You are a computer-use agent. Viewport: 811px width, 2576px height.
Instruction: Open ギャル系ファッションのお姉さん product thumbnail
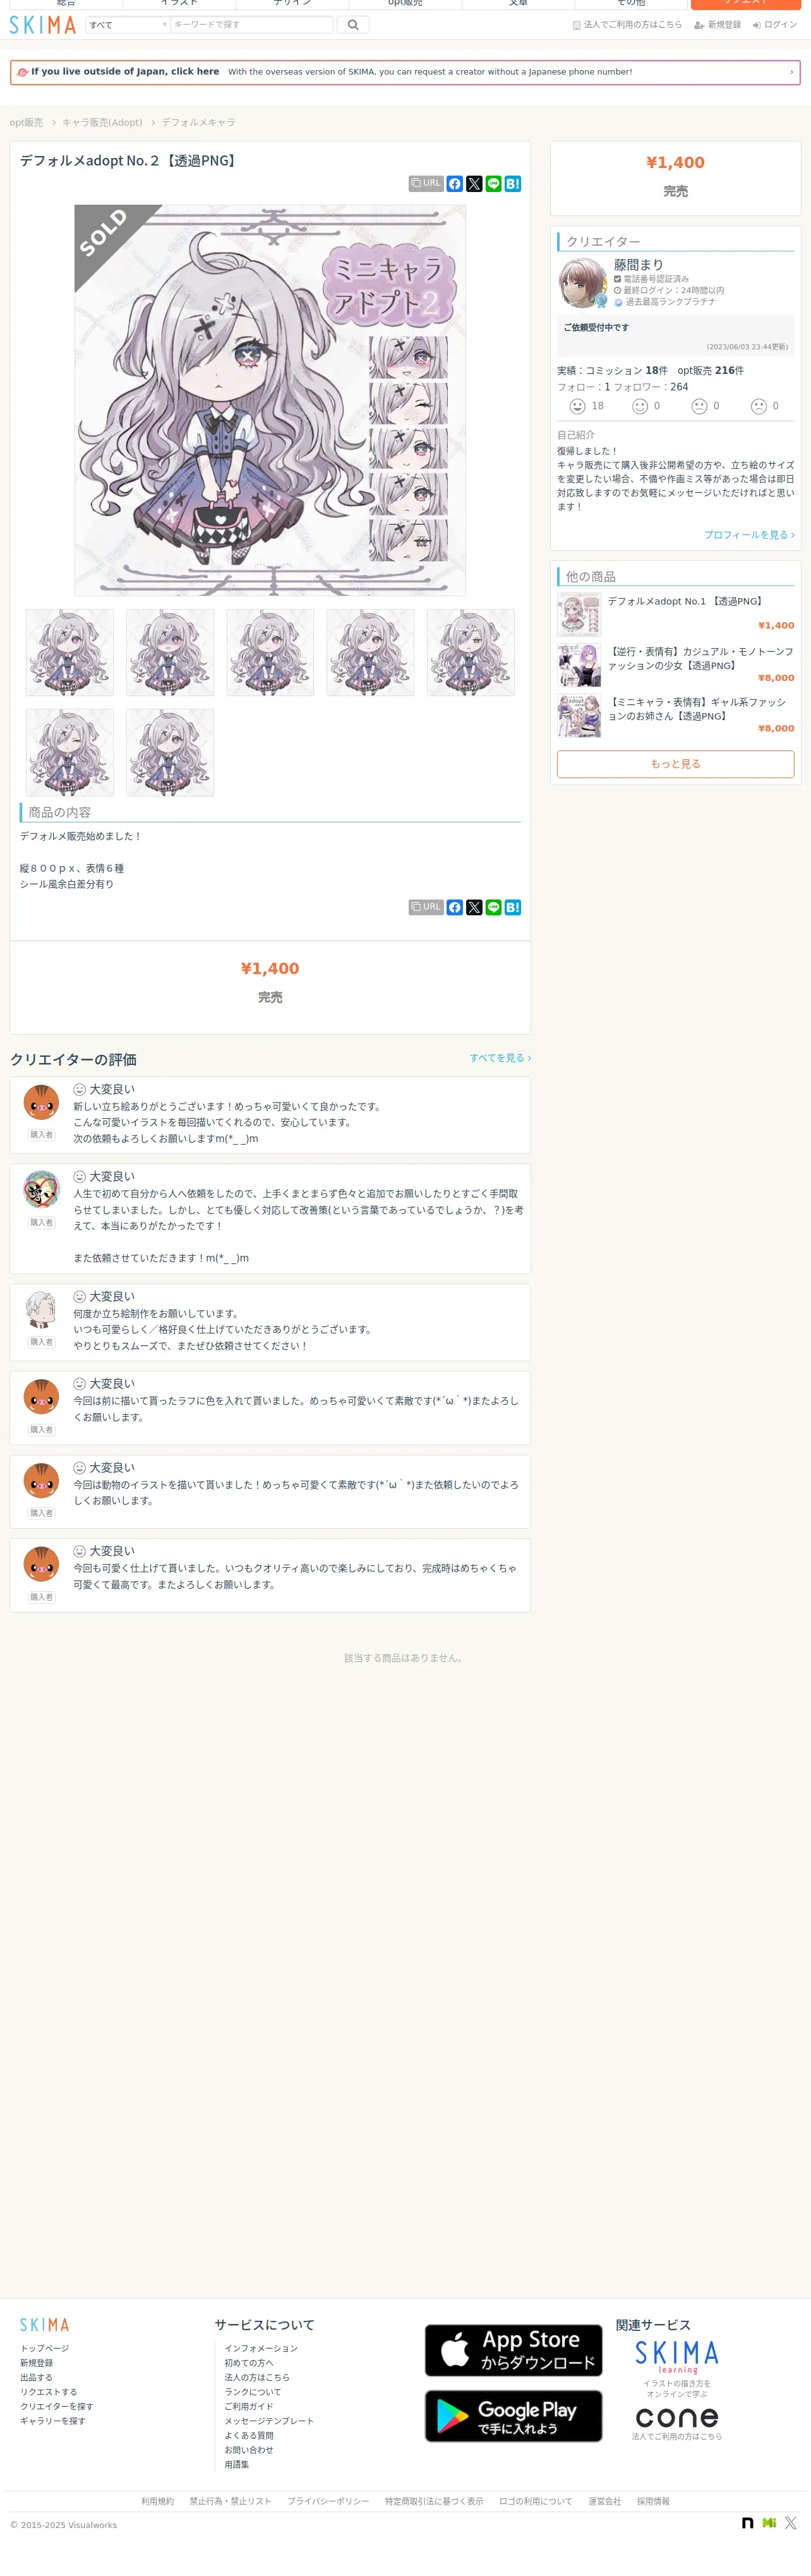coord(579,715)
